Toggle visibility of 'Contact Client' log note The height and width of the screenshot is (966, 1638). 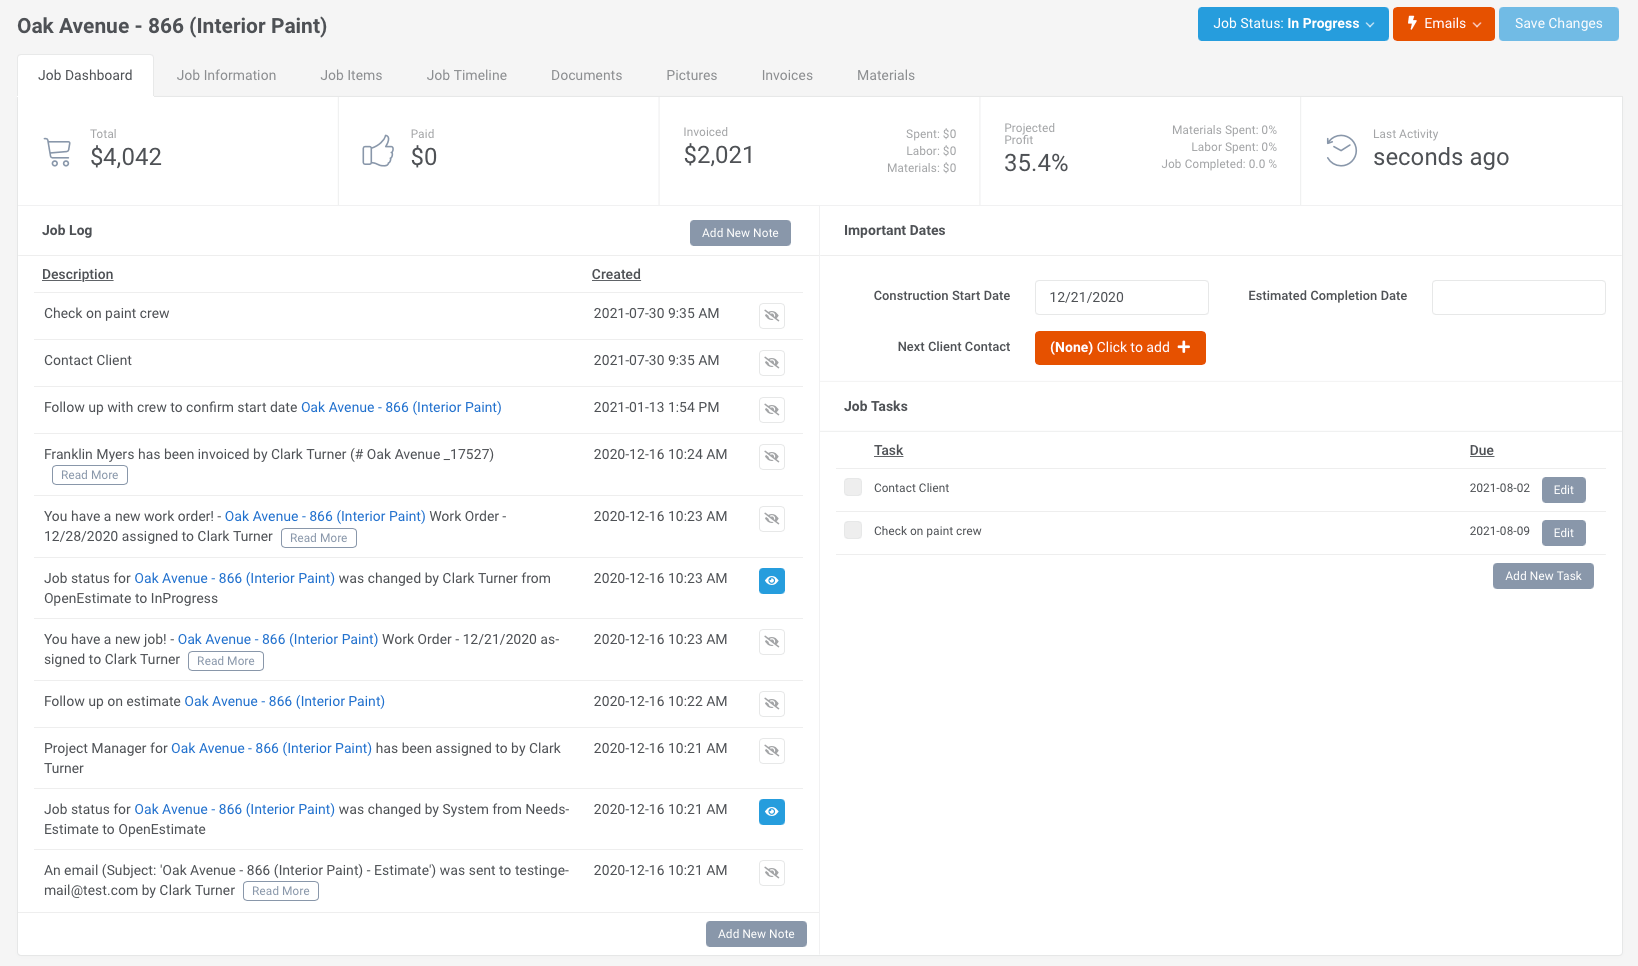(x=771, y=363)
